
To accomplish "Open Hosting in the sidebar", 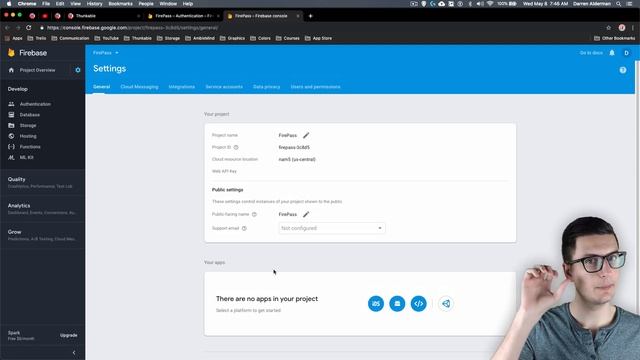I will [28, 136].
